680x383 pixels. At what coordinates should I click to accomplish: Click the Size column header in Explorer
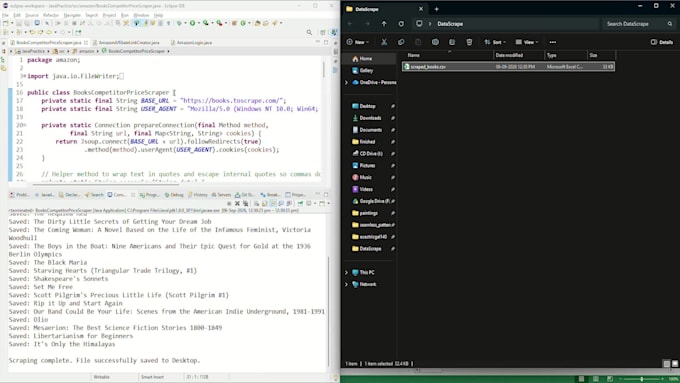pos(601,55)
